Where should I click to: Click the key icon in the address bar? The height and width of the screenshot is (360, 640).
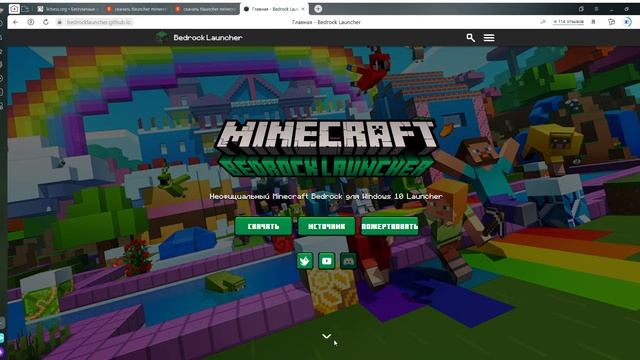click(x=543, y=22)
